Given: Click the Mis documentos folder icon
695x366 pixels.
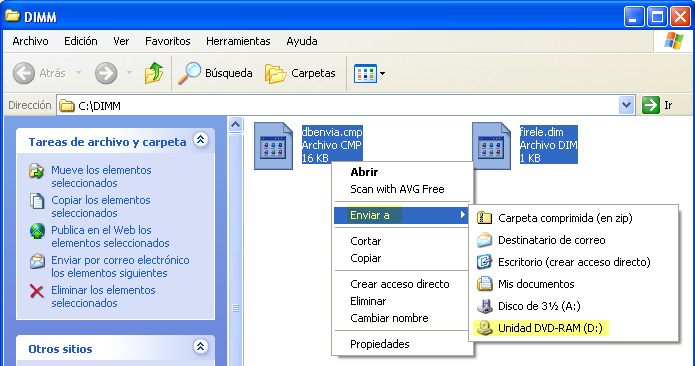Looking at the screenshot, I should click(x=484, y=284).
